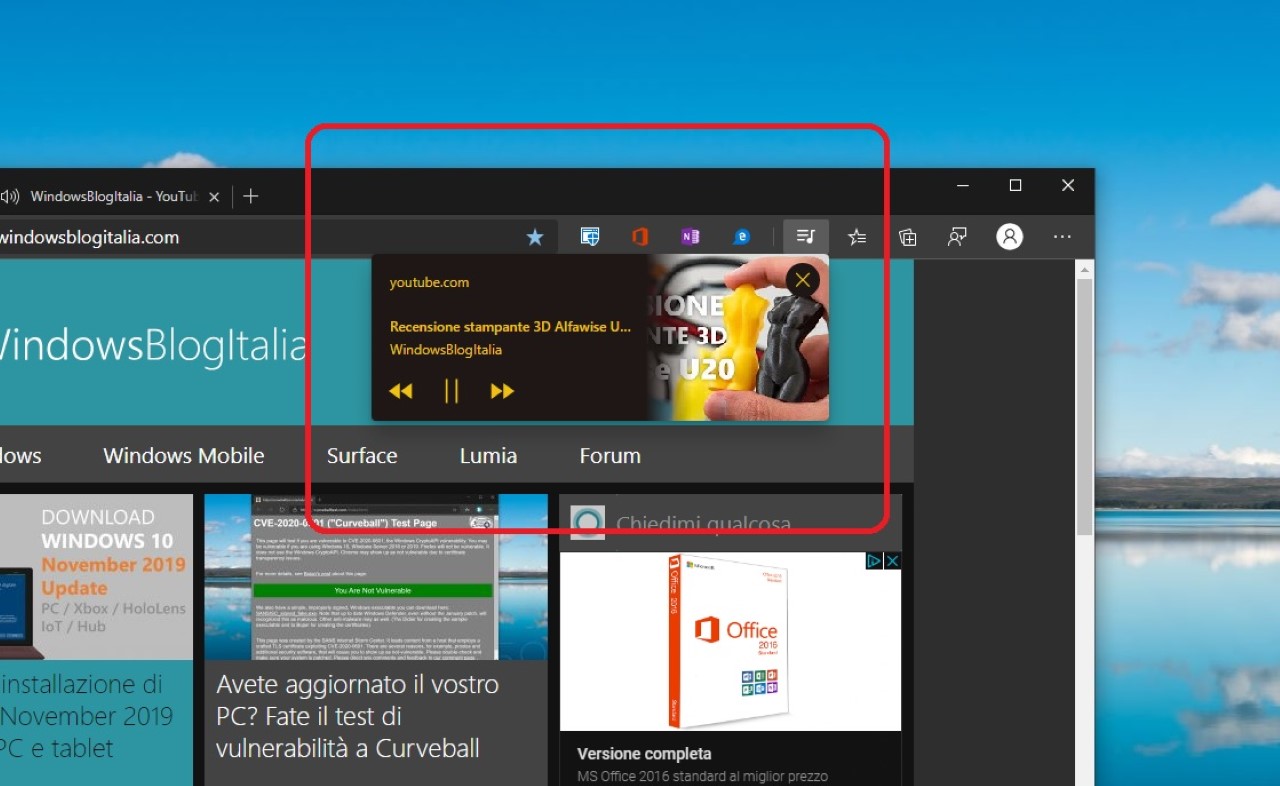
Task: Skip to previous track in media popup
Action: pyautogui.click(x=401, y=391)
